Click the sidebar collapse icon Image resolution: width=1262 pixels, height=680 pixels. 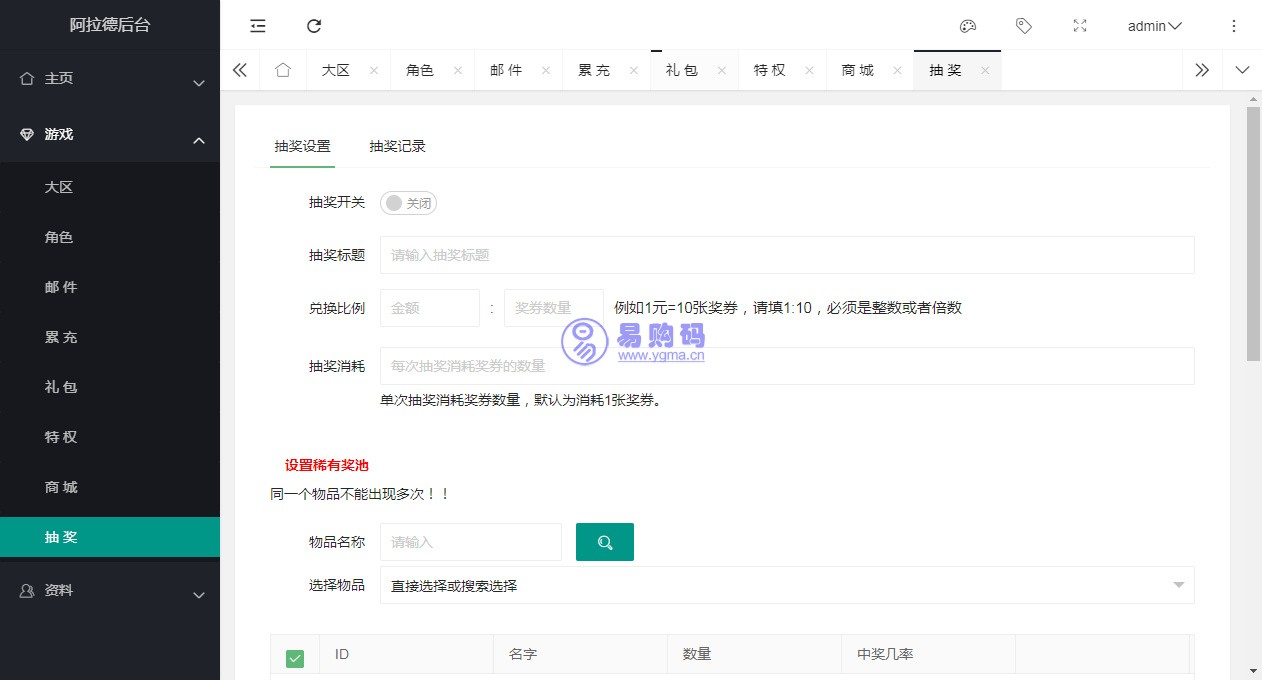click(x=258, y=26)
